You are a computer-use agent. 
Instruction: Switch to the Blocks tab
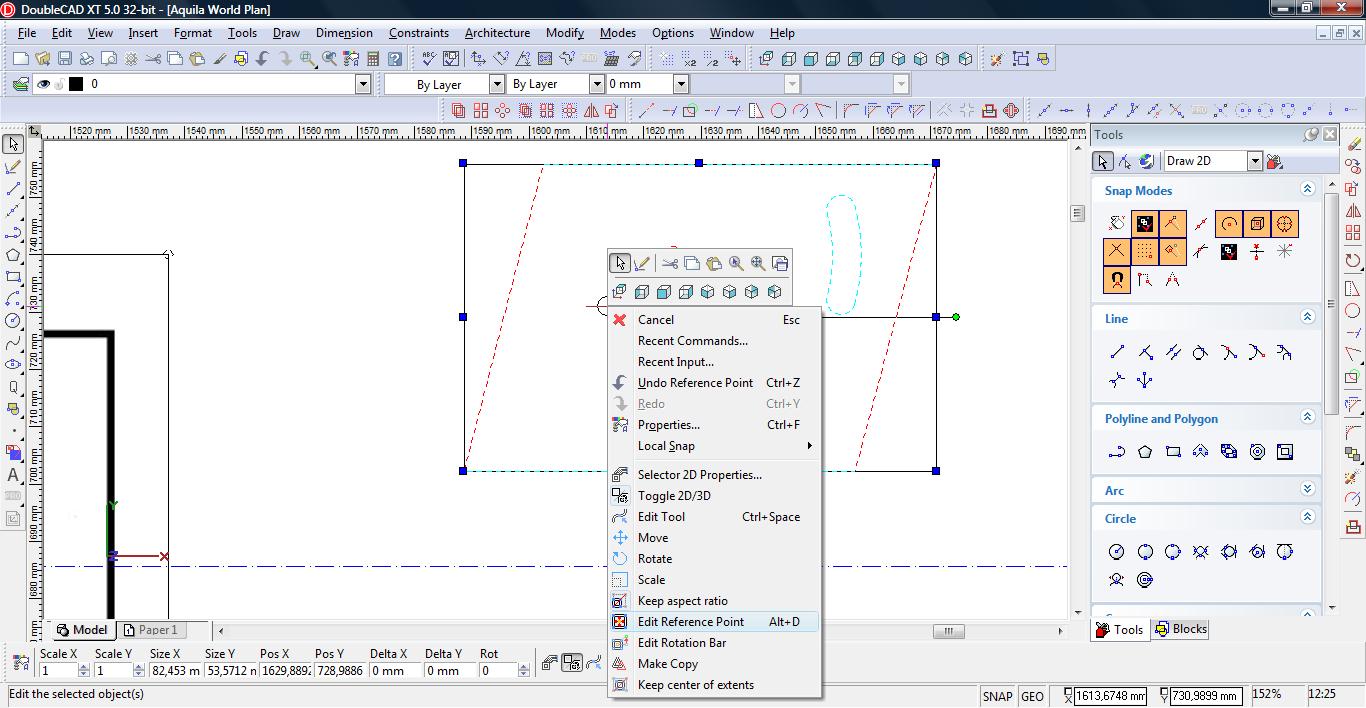(1181, 629)
